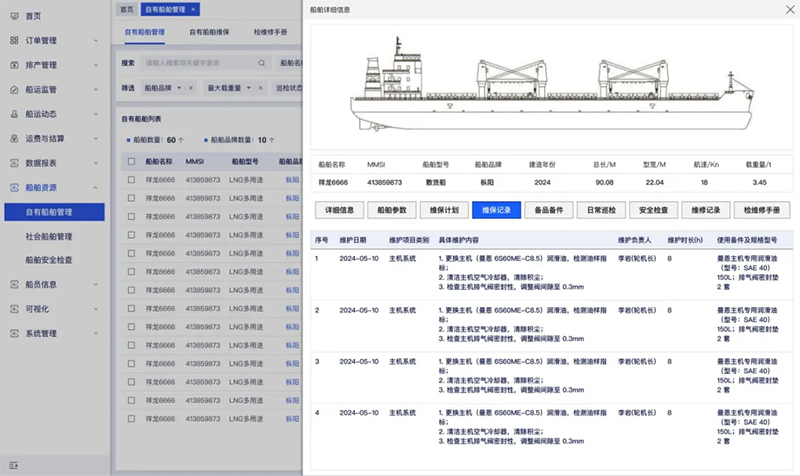Click the 运费与结算 sidebar icon

pos(13,138)
